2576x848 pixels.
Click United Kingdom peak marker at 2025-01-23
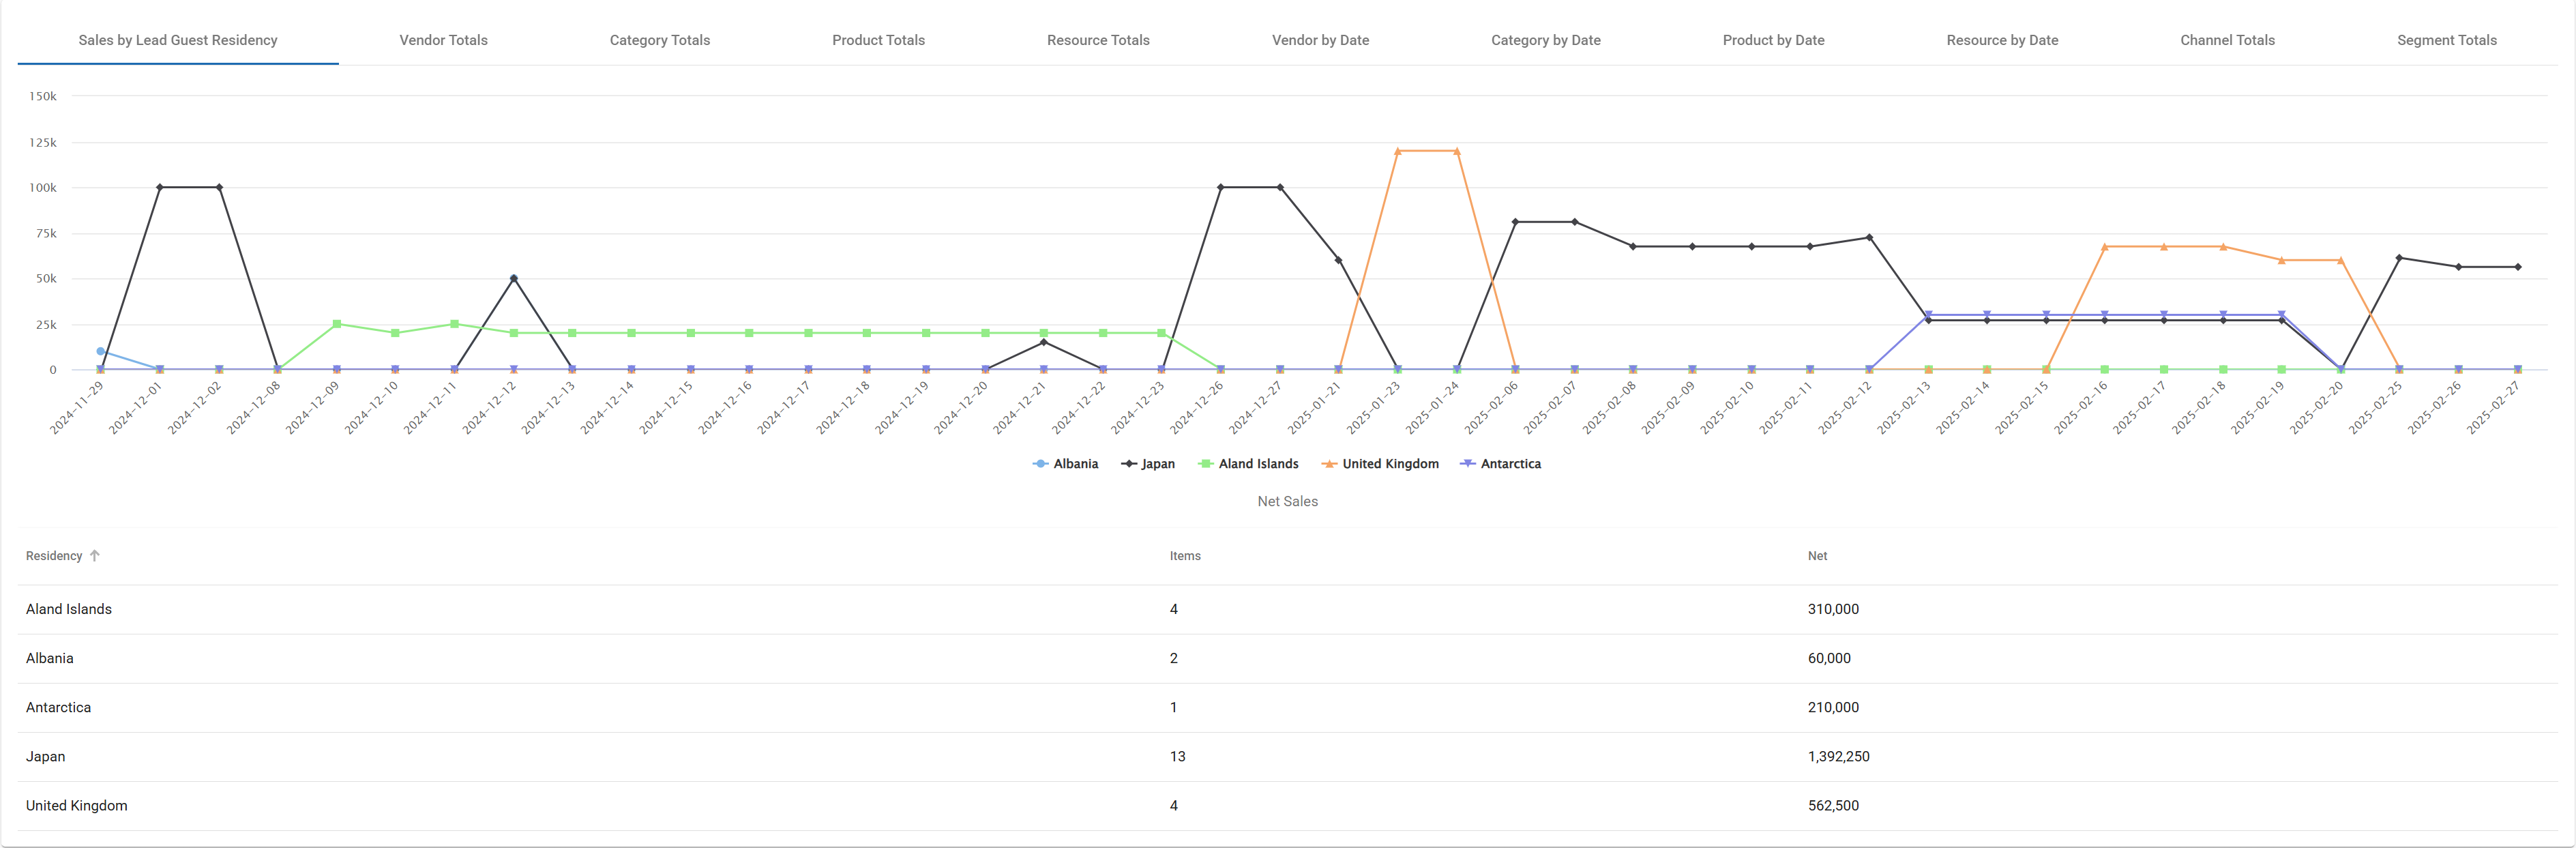1397,151
